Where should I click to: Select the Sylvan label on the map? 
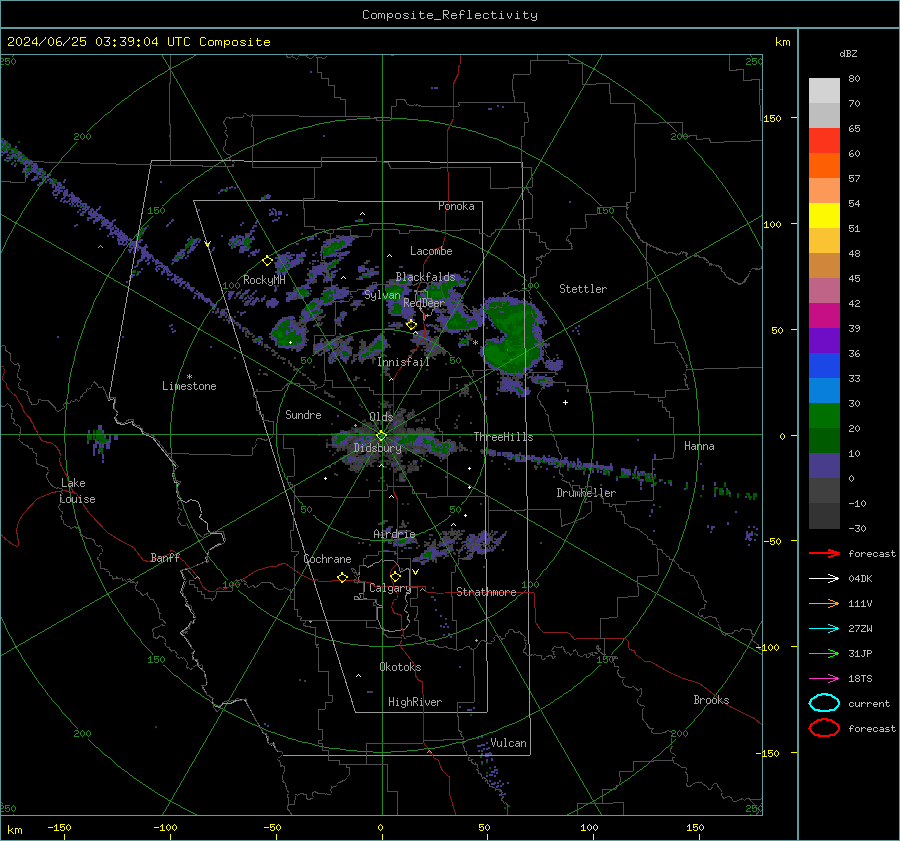click(x=382, y=295)
